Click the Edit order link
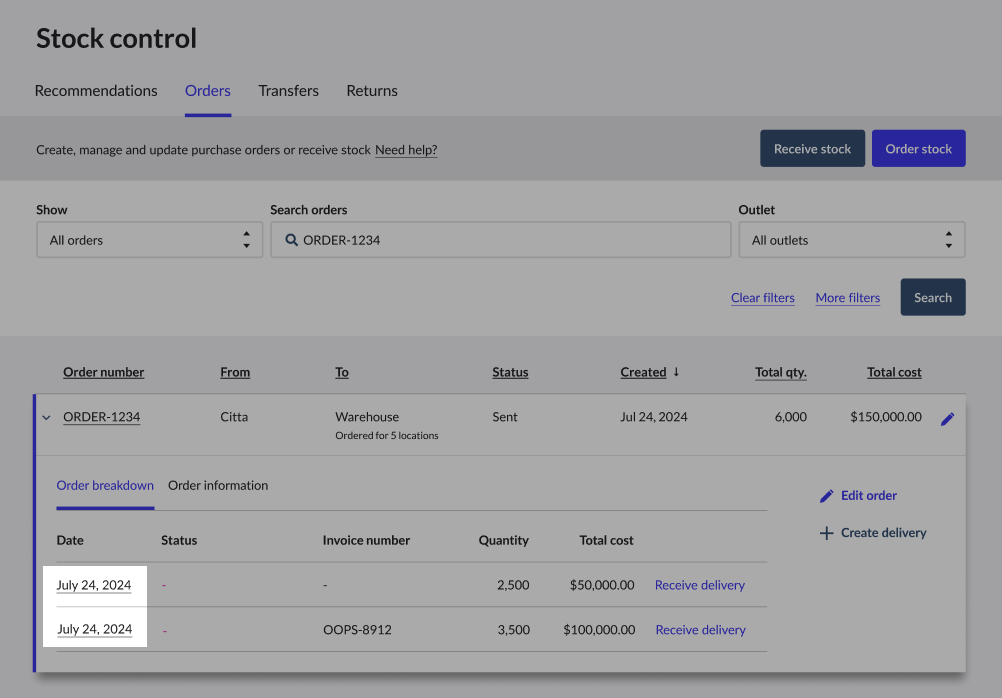The height and width of the screenshot is (698, 1002). click(858, 495)
